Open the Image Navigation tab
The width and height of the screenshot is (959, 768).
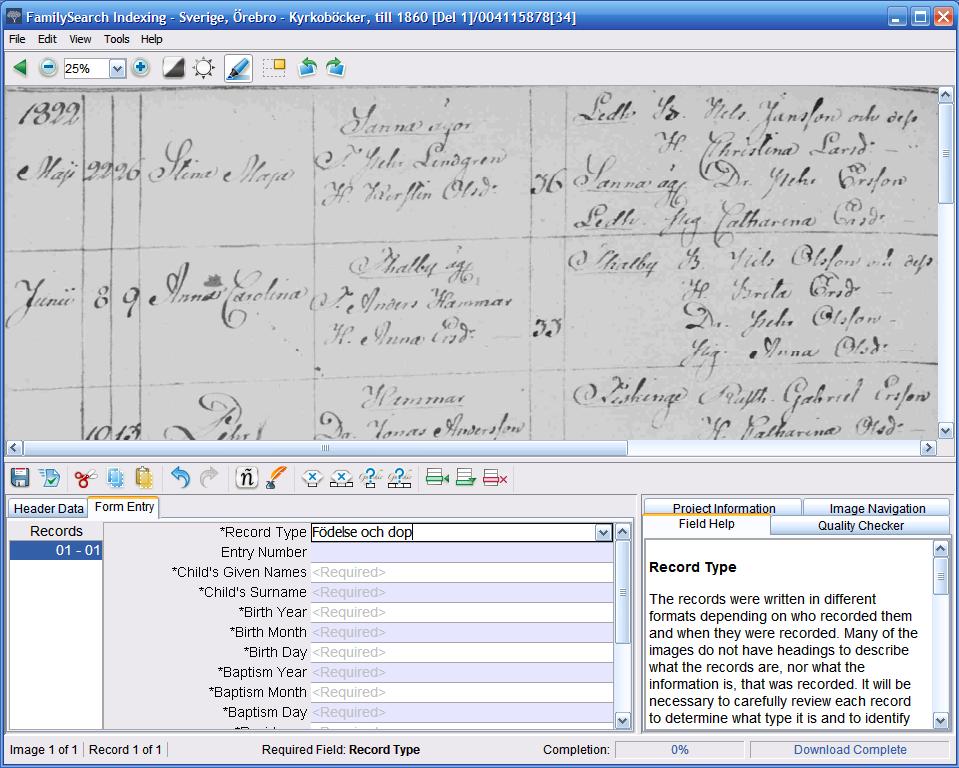pos(876,508)
